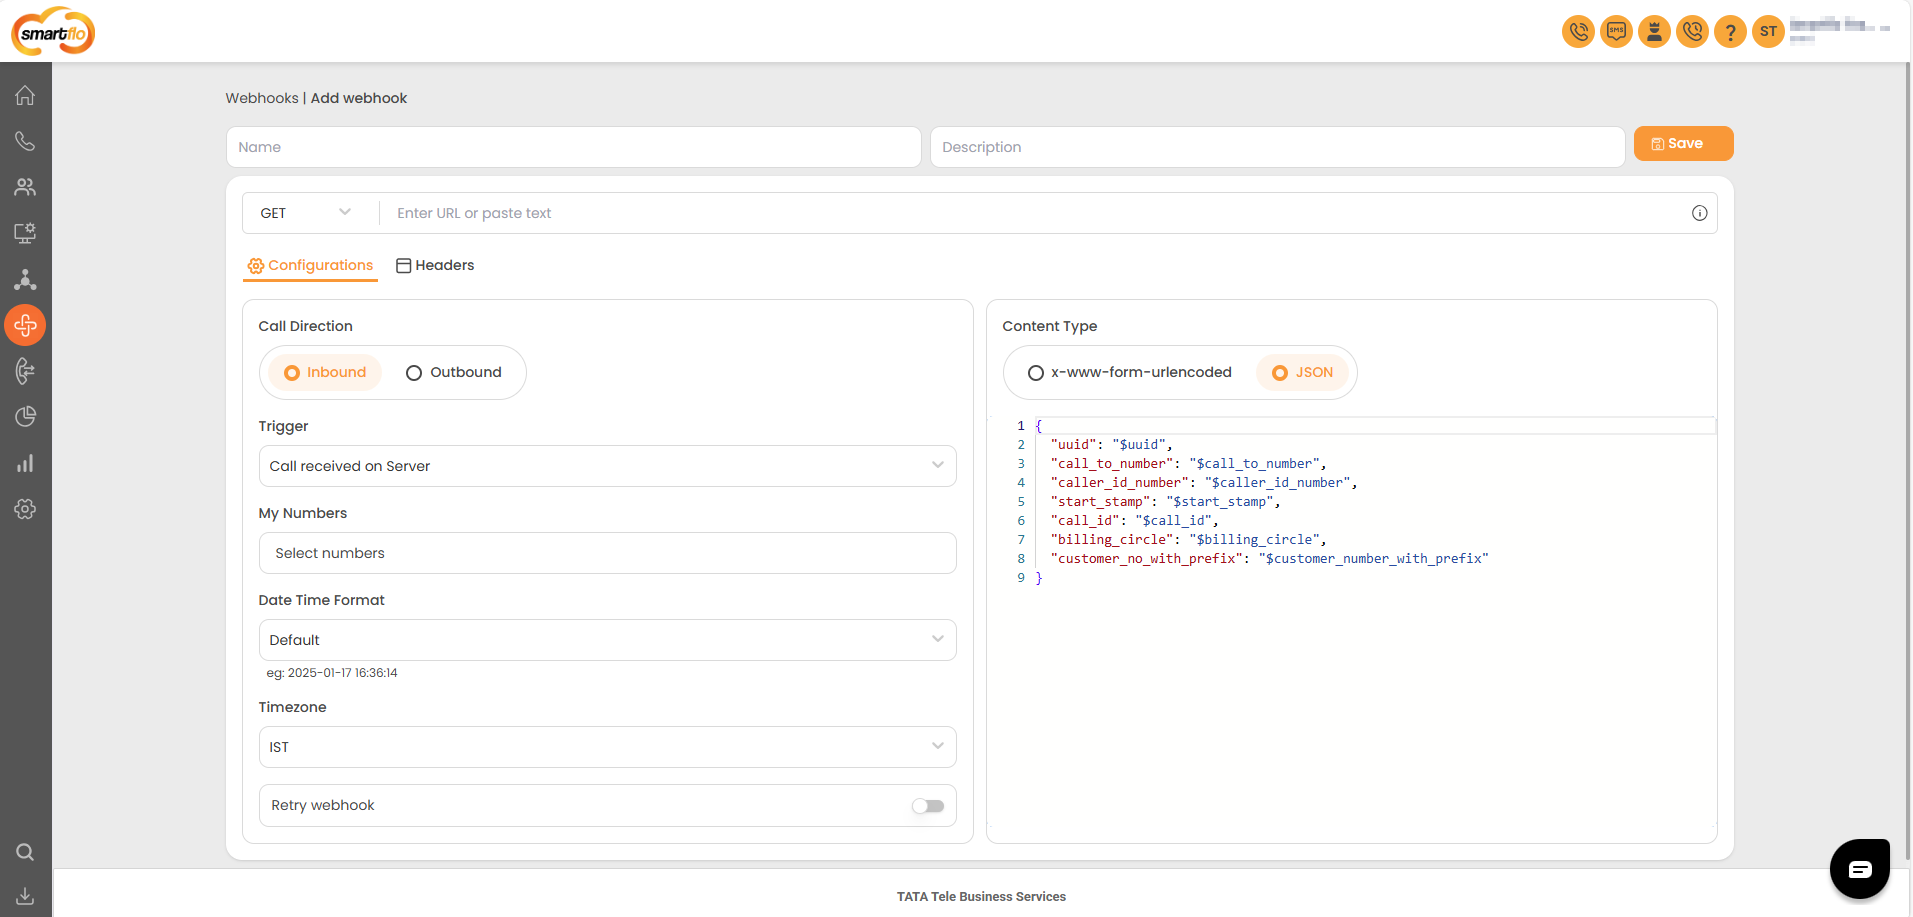Expand the Trigger dropdown
Image resolution: width=1913 pixels, height=917 pixels.
(x=608, y=466)
